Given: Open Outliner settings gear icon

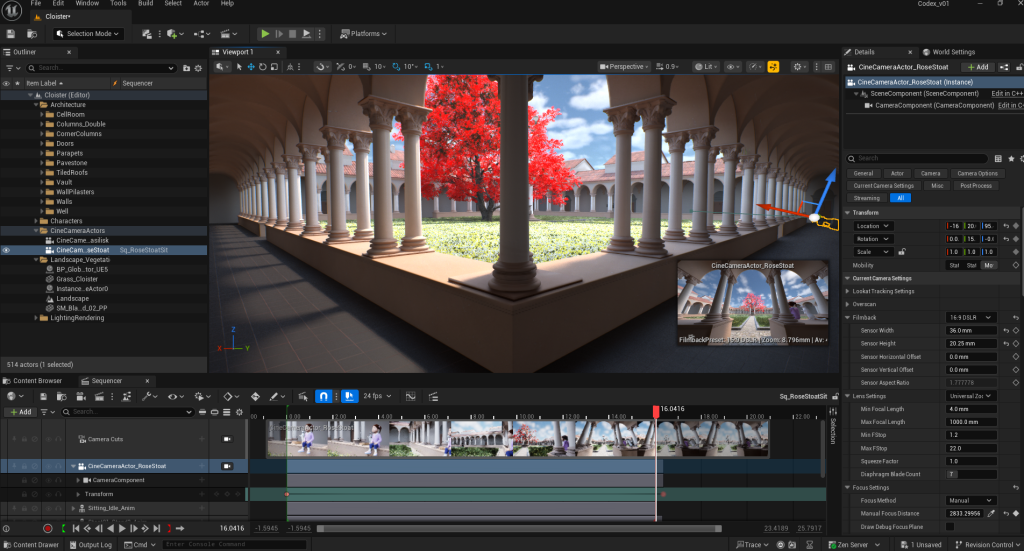Looking at the screenshot, I should click(199, 68).
